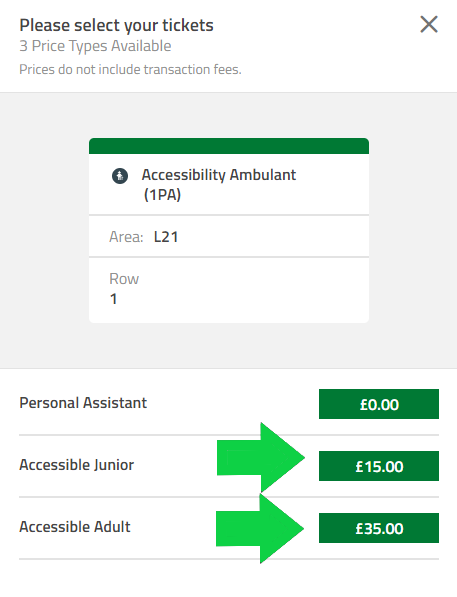Screen dimensions: 457x597
Task: Click the Row field label
Action: 124,279
